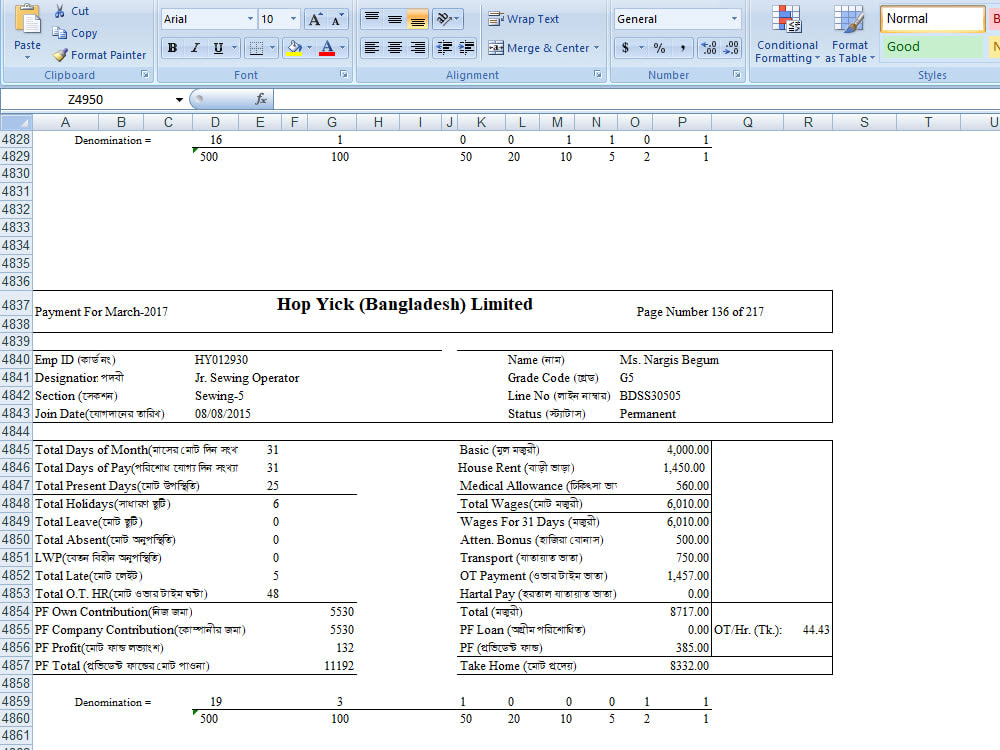The image size is (1000, 750).
Task: Expand the font color dropdown arrow
Action: [342, 48]
